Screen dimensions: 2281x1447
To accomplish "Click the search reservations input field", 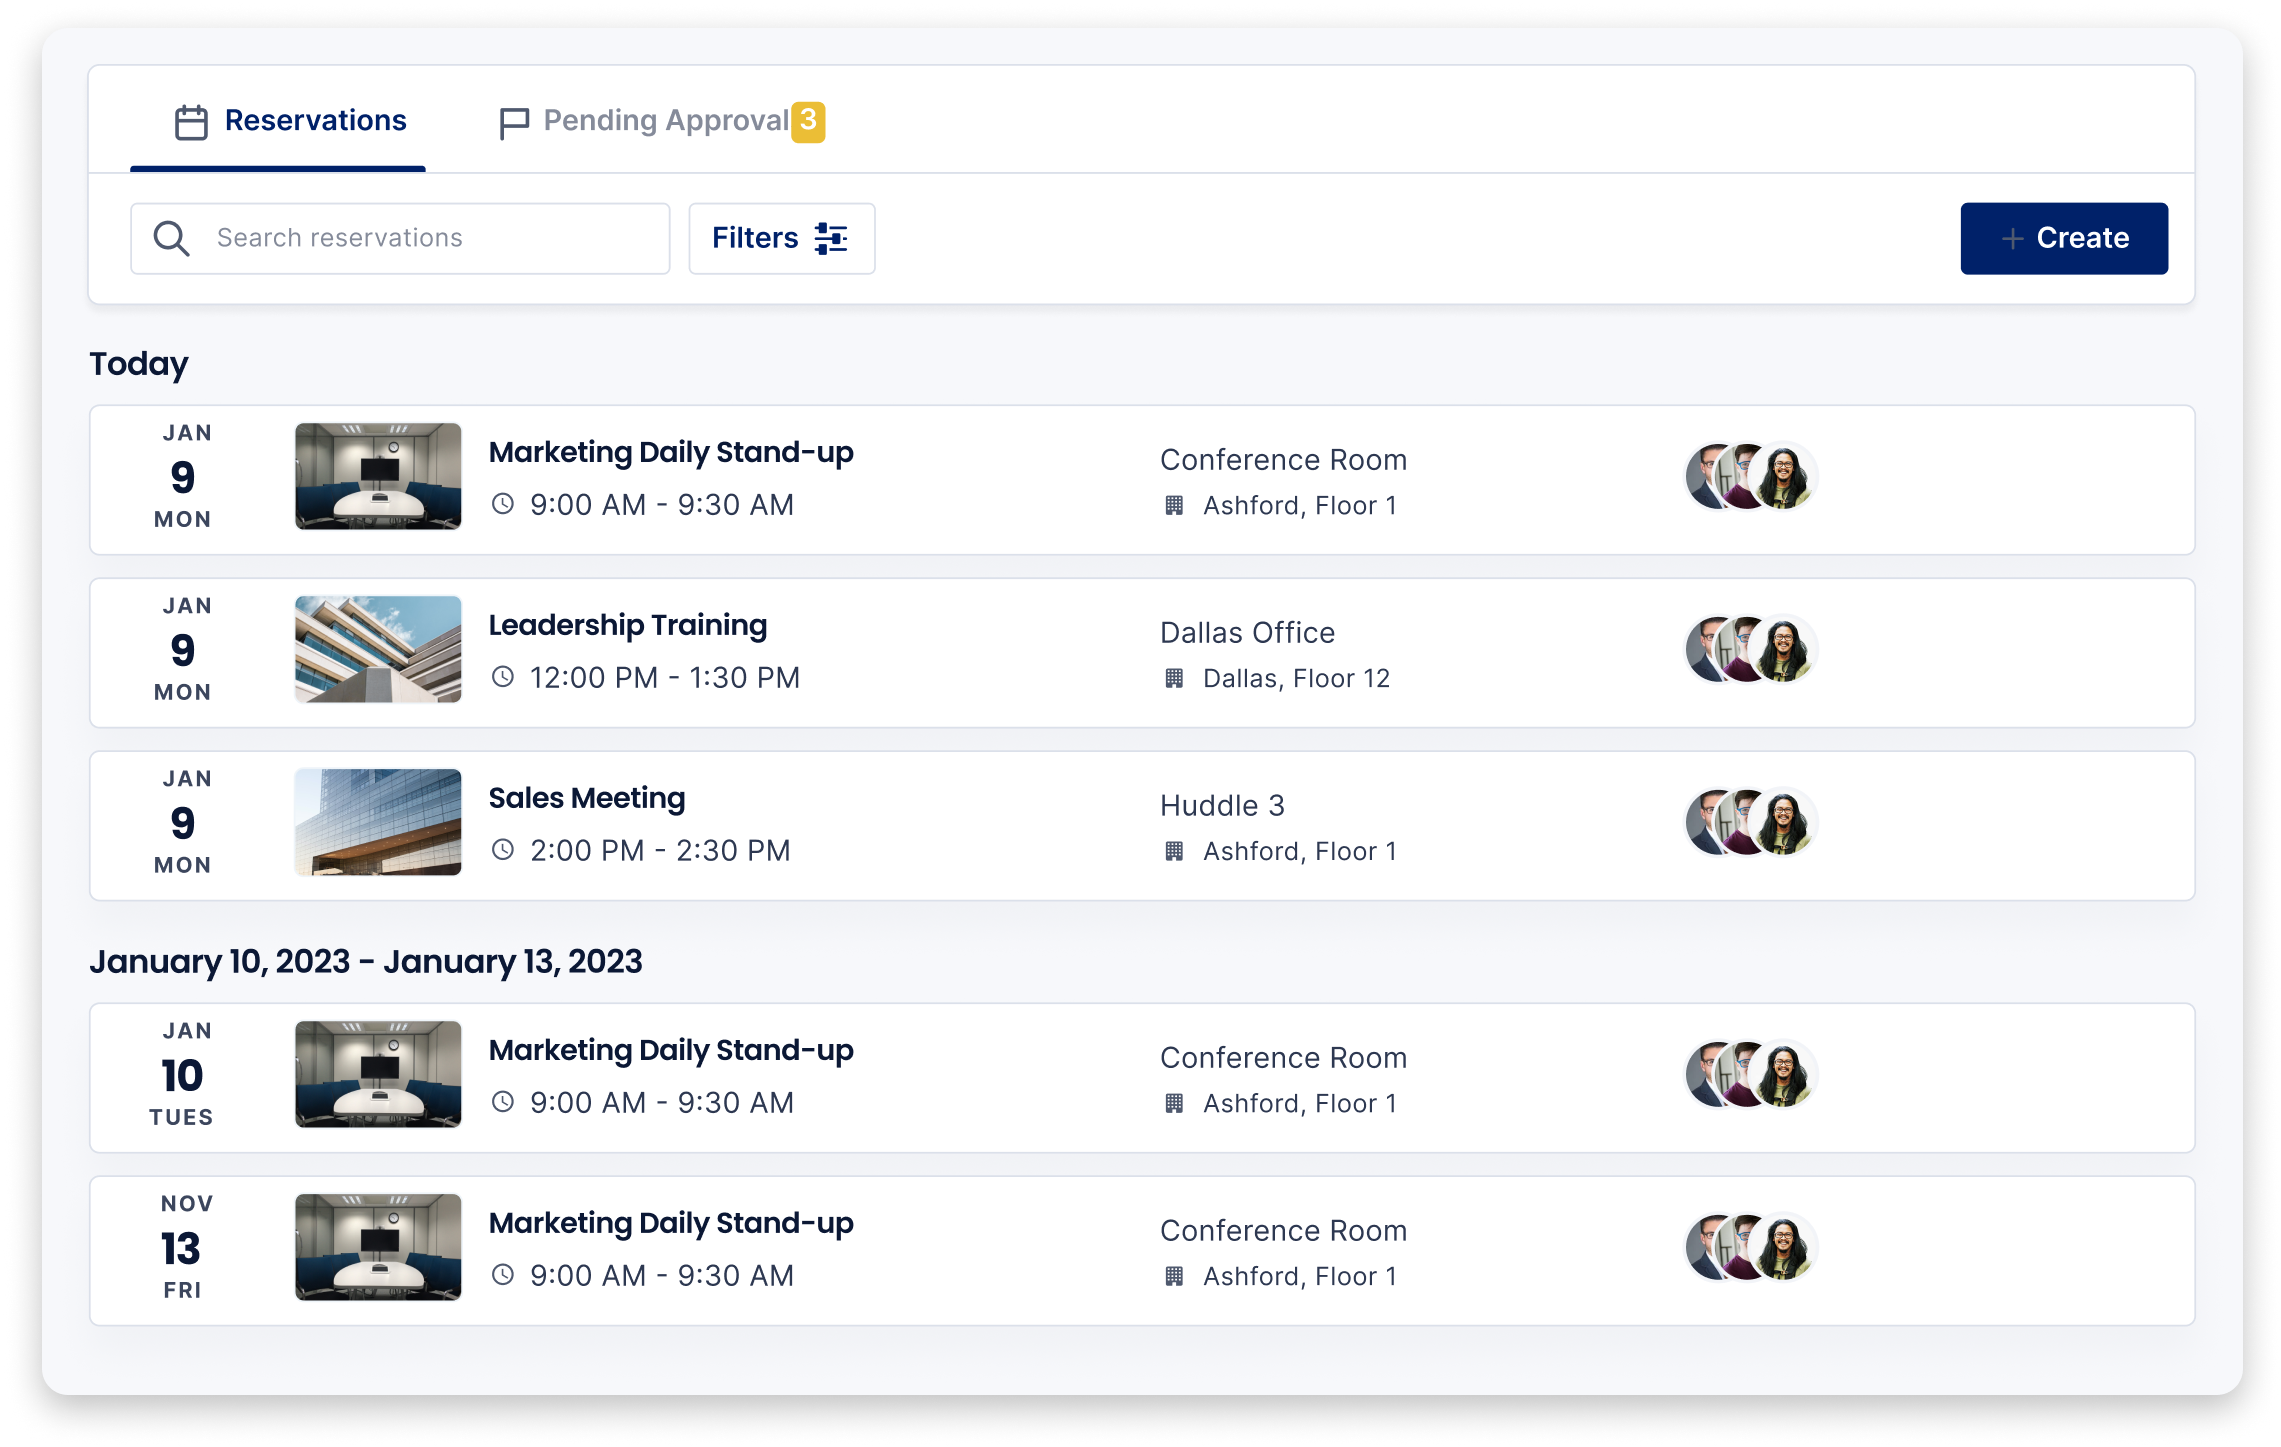I will (402, 238).
